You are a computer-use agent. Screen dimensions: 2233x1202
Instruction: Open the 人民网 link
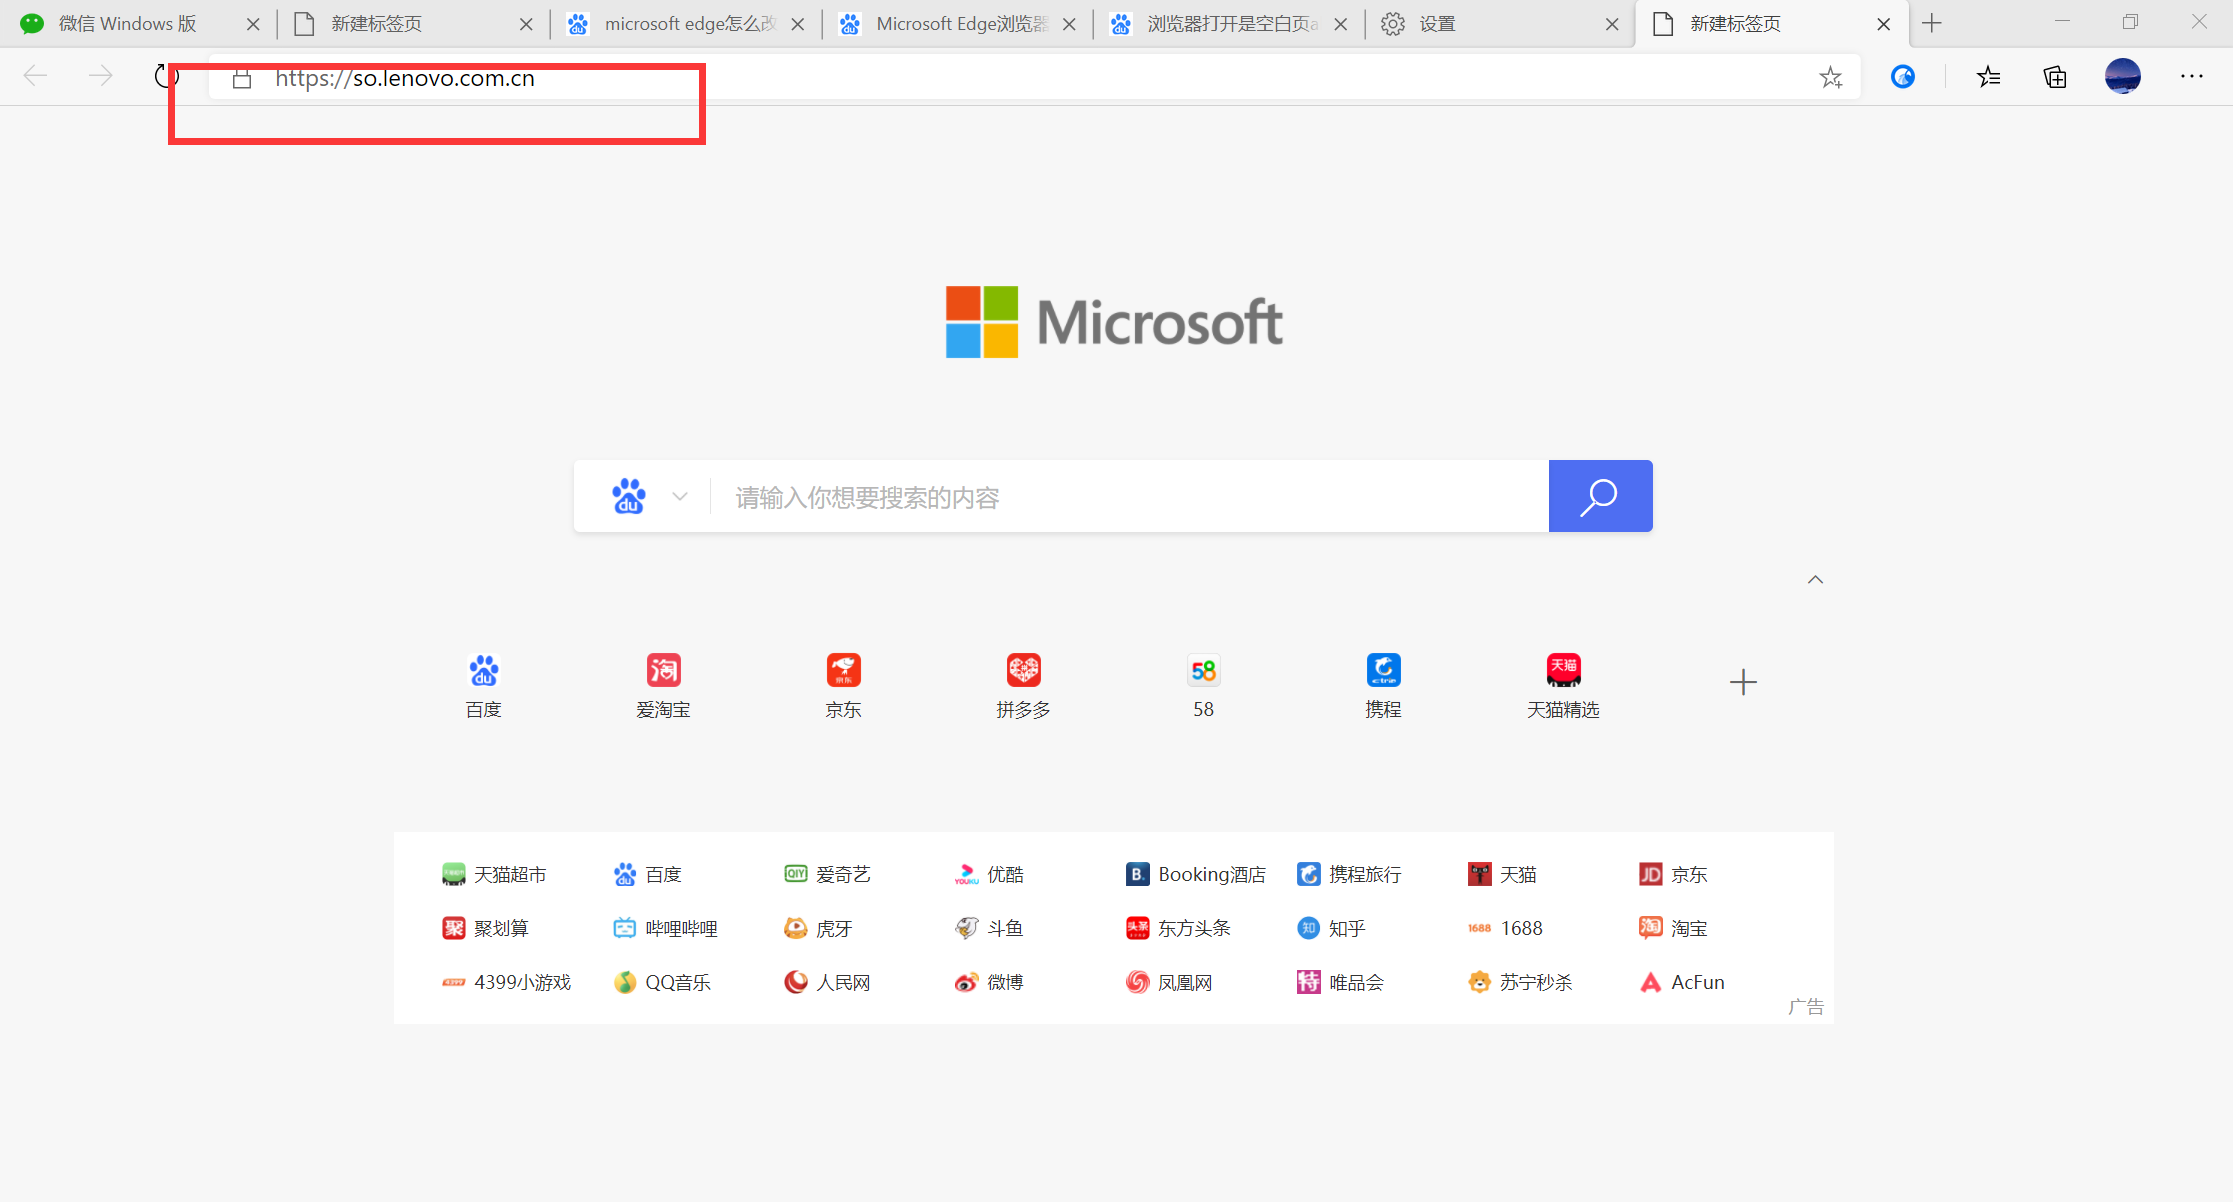click(827, 983)
